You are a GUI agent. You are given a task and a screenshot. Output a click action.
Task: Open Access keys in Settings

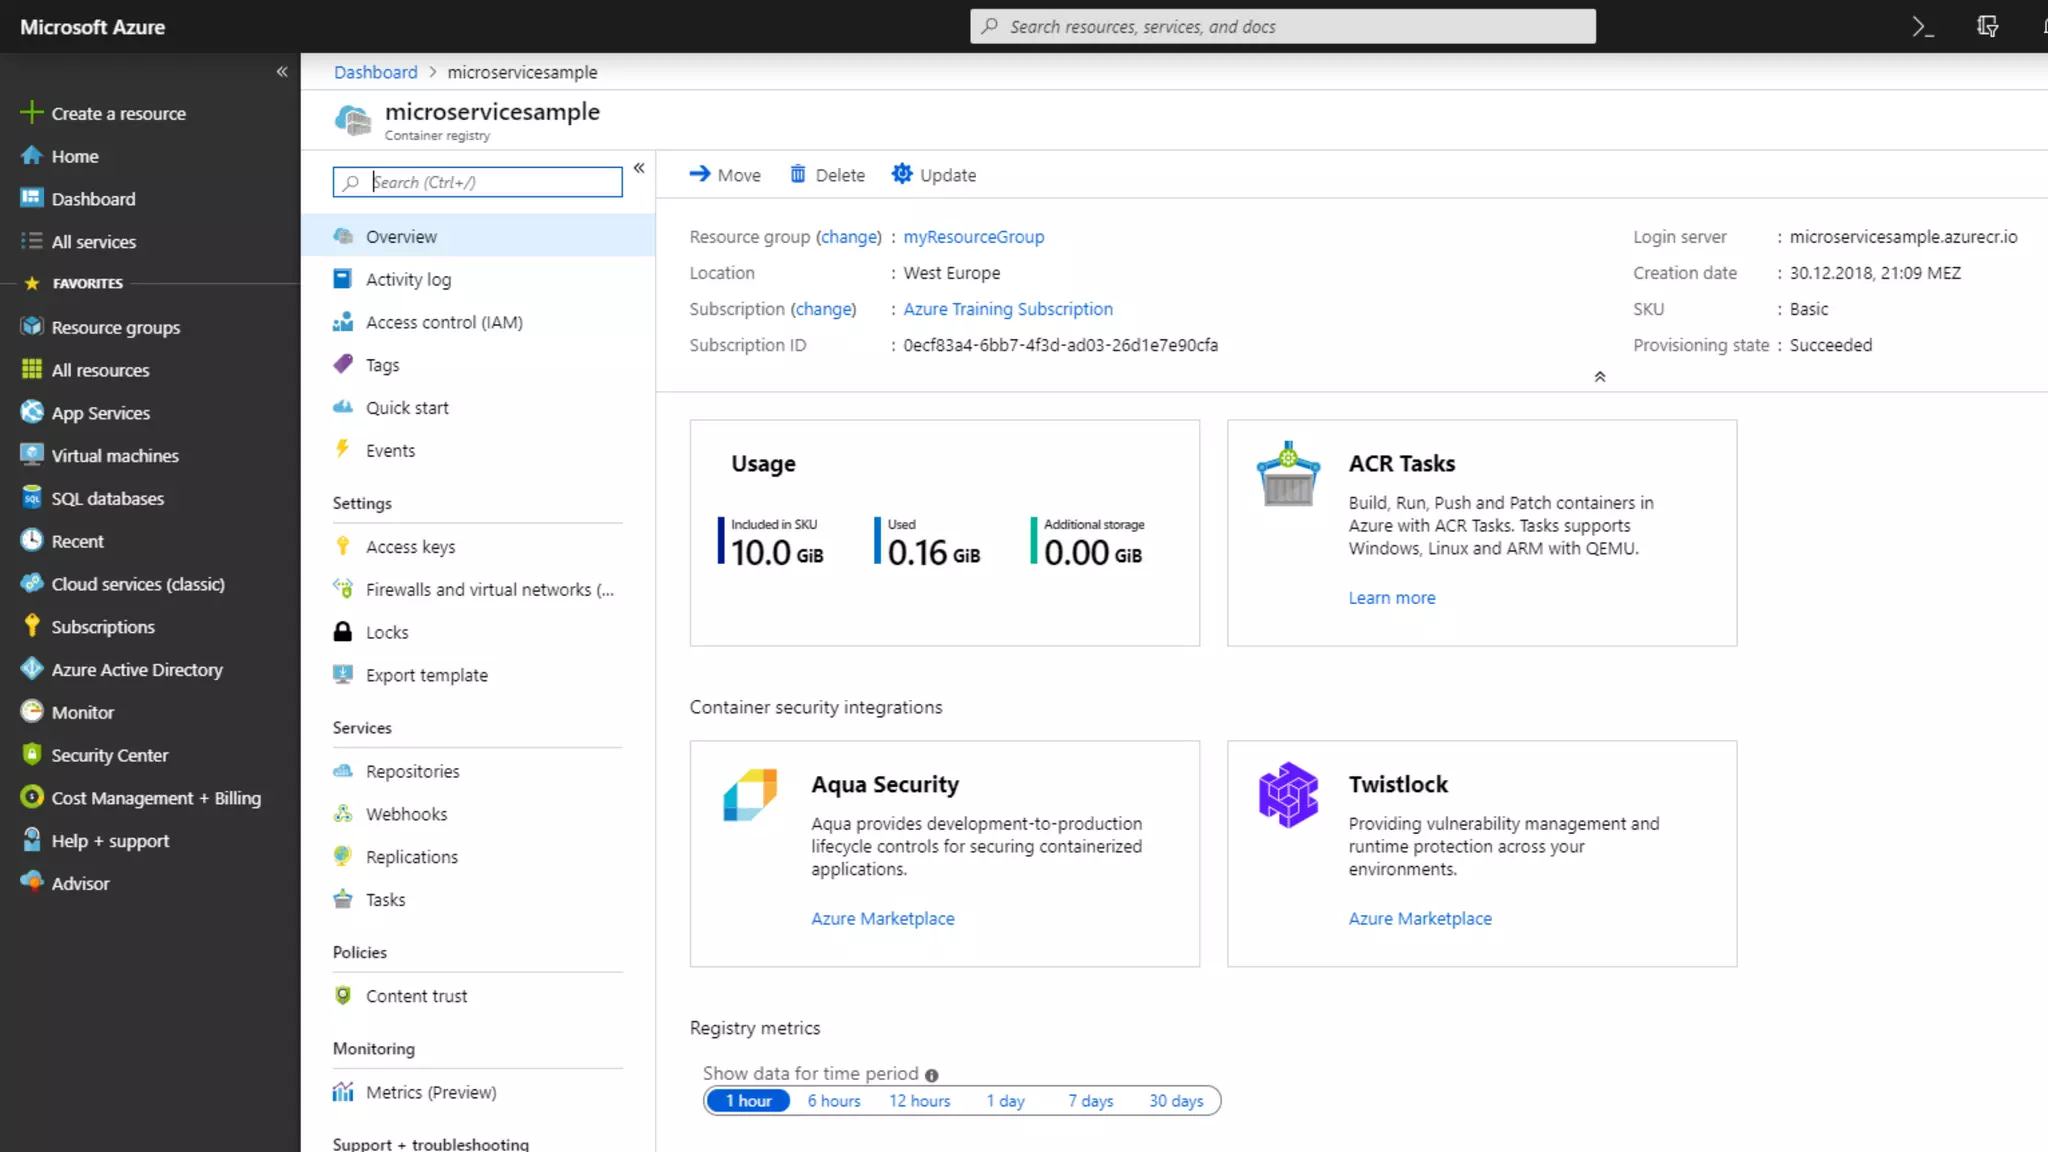pyautogui.click(x=410, y=547)
